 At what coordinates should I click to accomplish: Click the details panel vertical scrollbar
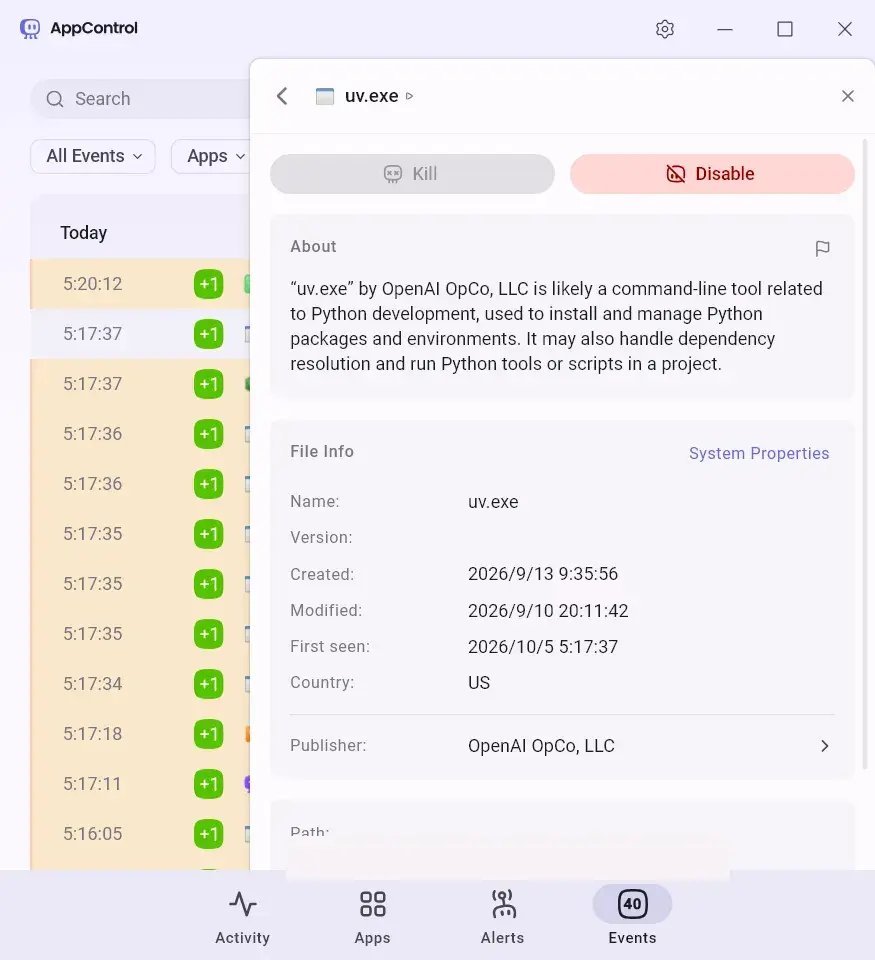click(x=865, y=453)
